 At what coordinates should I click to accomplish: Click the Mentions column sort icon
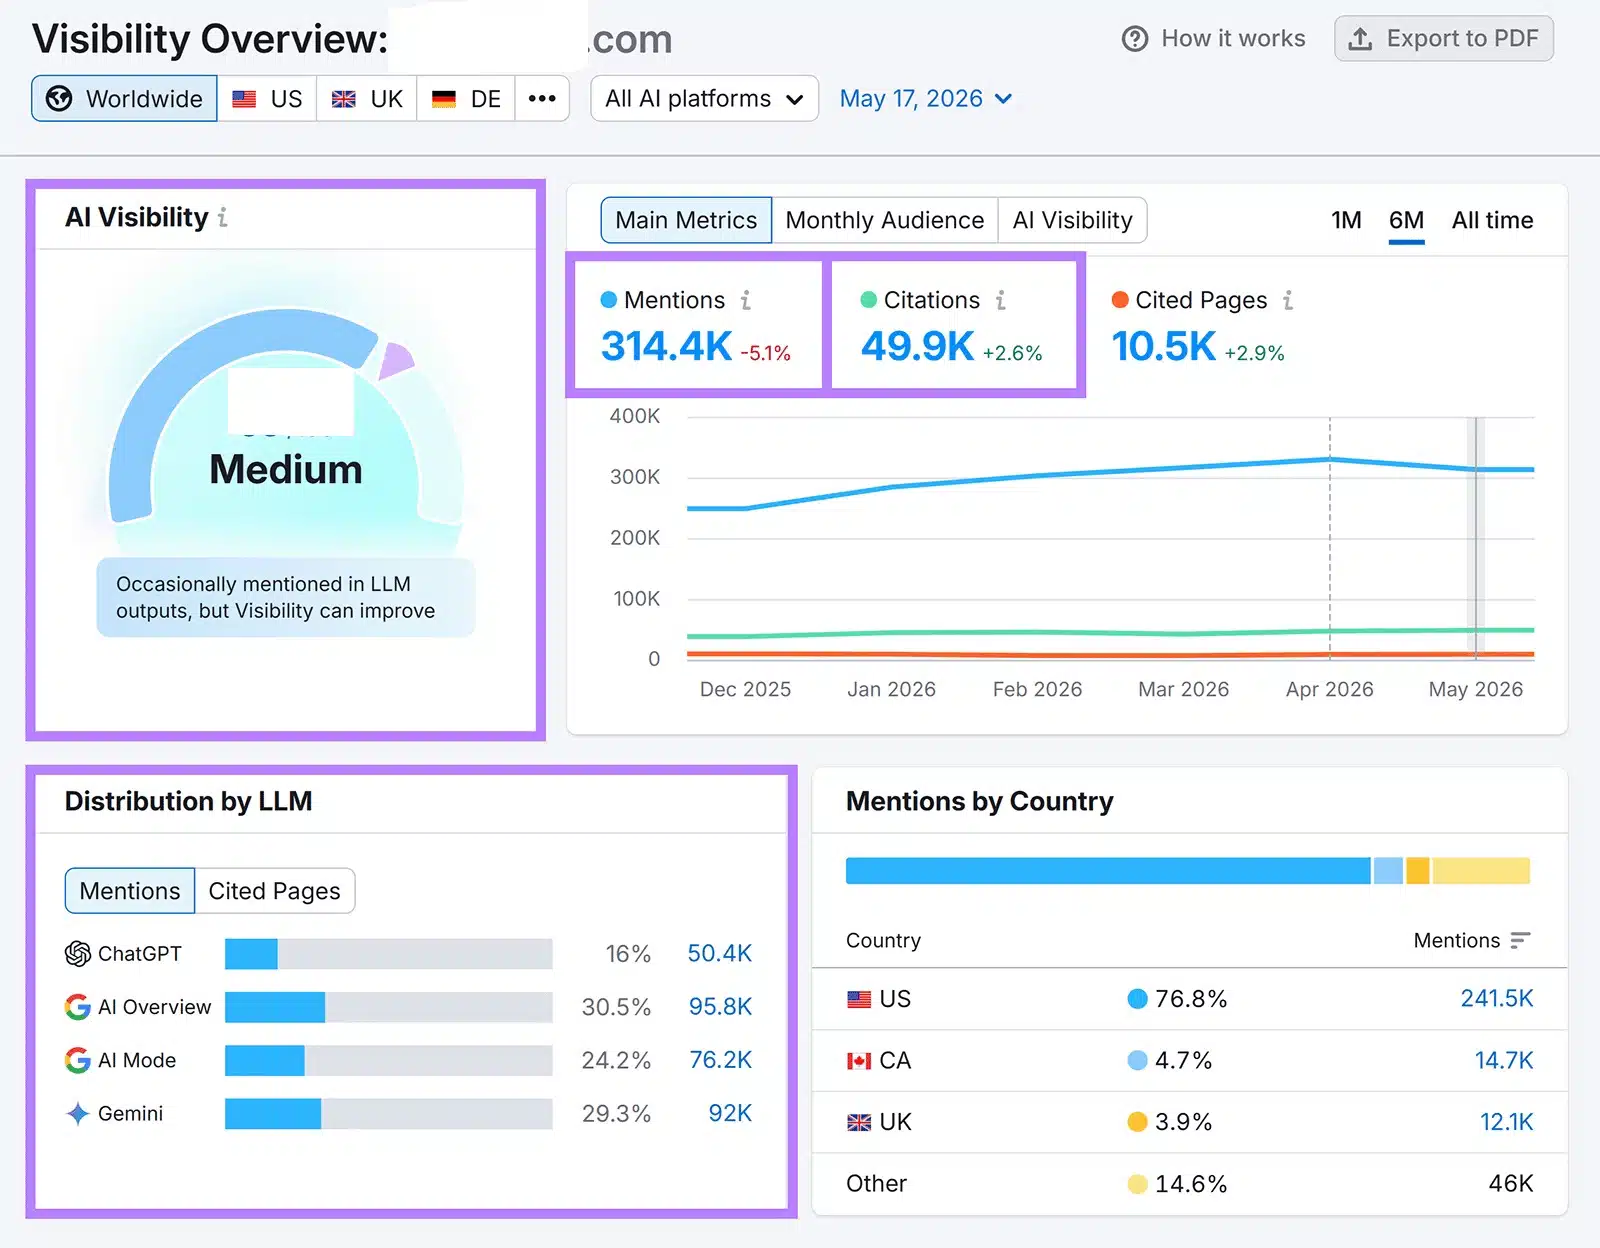[1520, 940]
